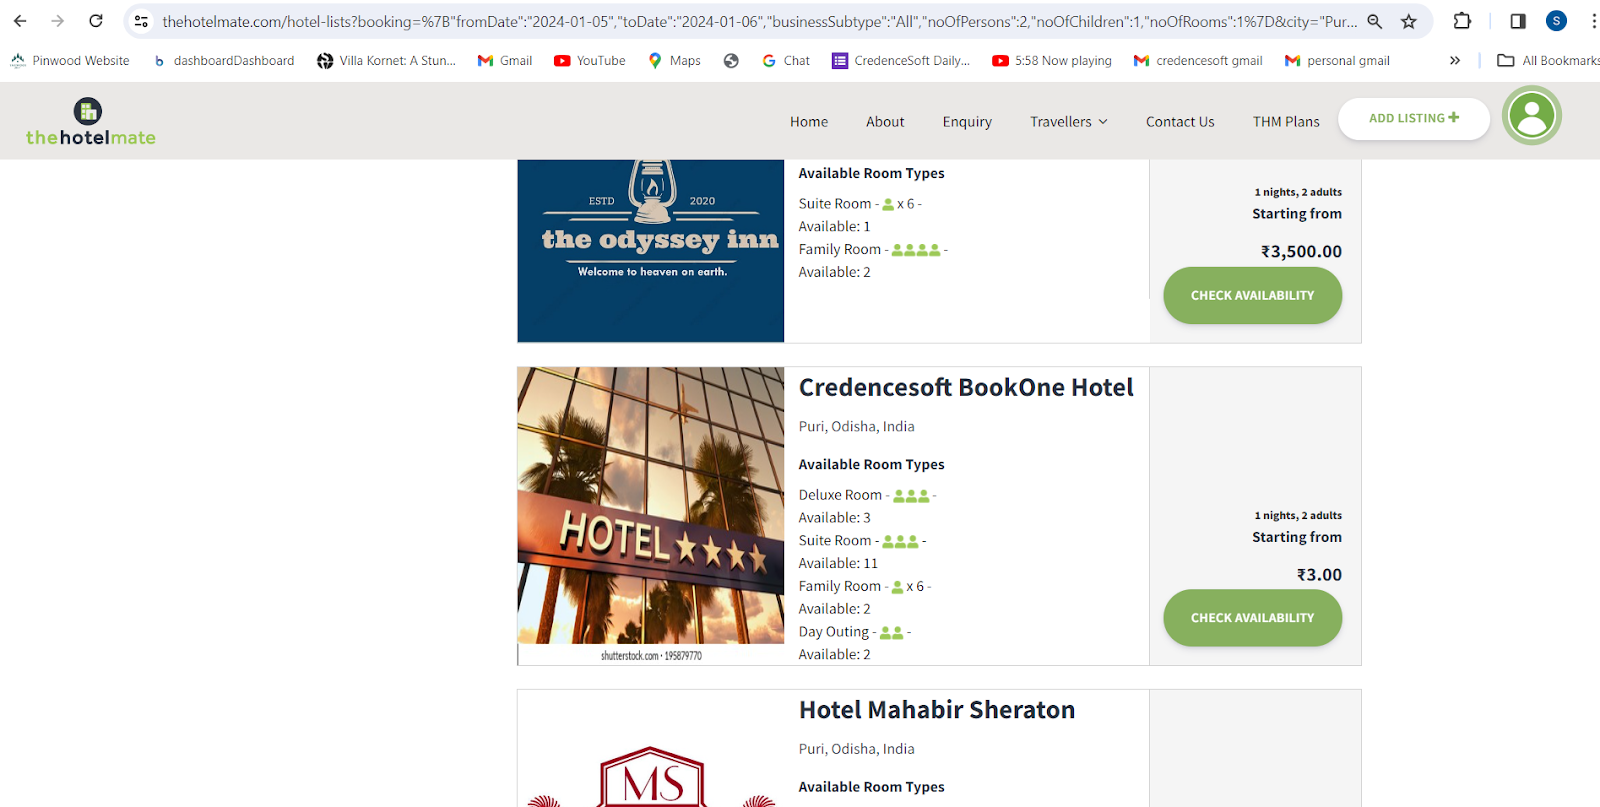The width and height of the screenshot is (1600, 807).
Task: Reload the page with the refresh icon
Action: (96, 21)
